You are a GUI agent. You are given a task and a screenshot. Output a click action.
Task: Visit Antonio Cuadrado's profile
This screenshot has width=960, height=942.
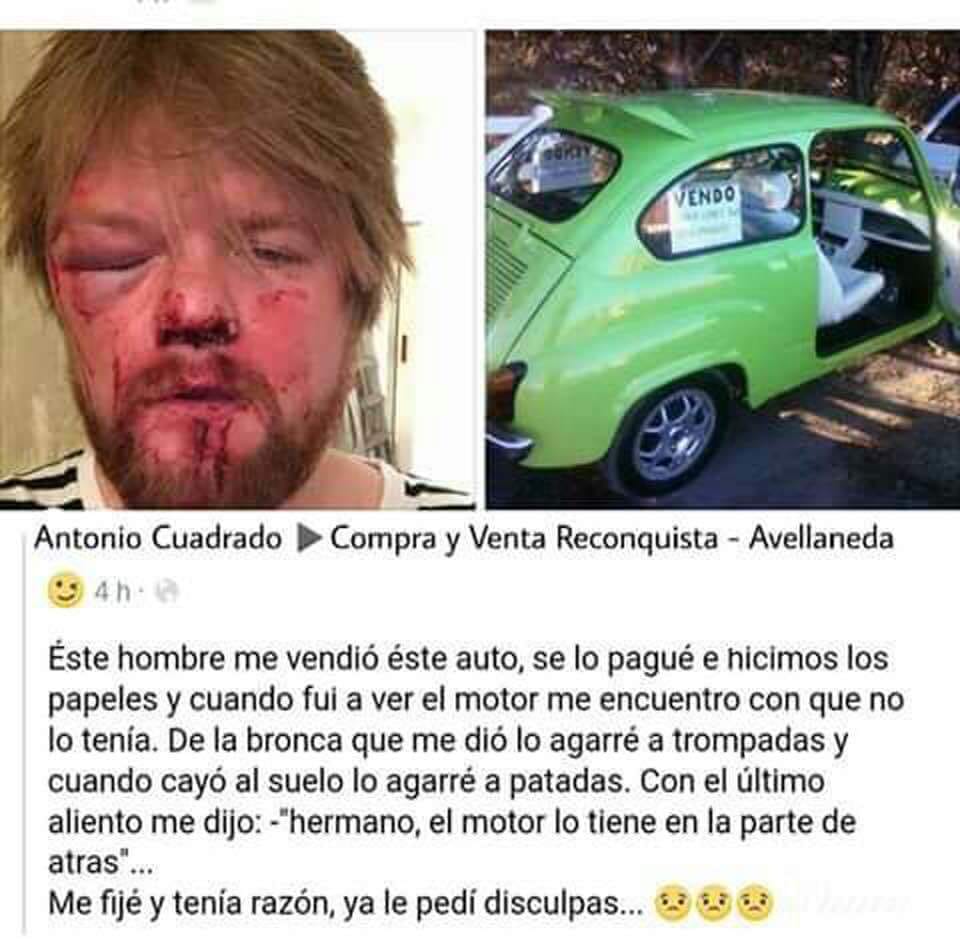tap(158, 539)
